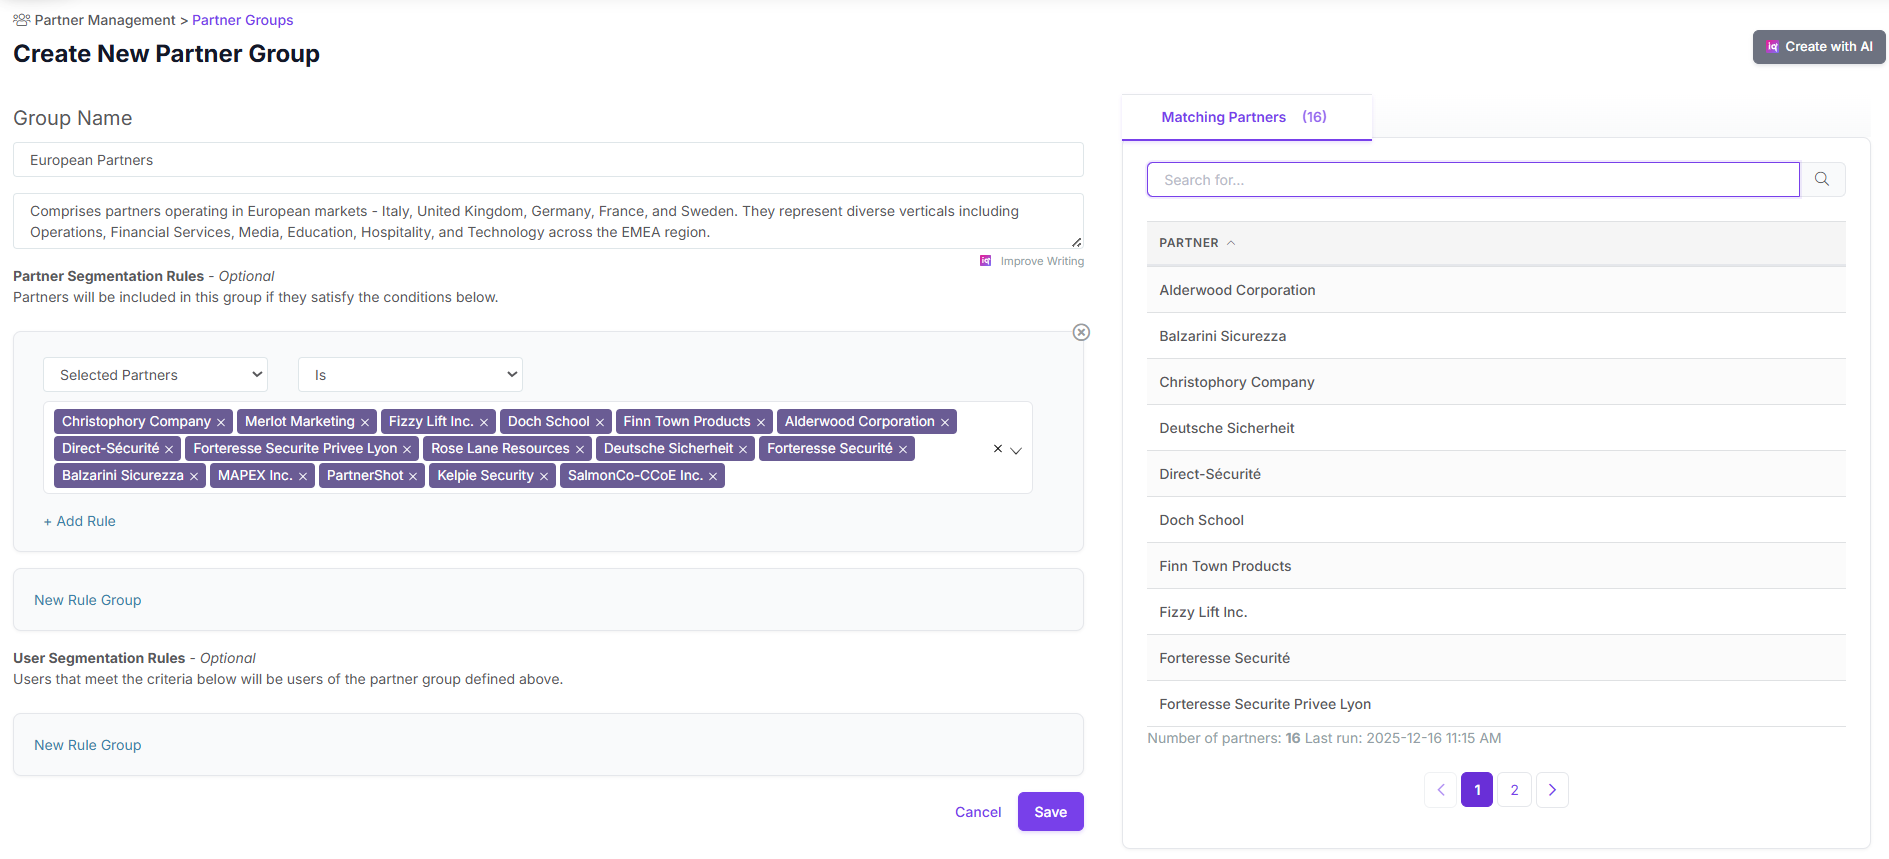This screenshot has width=1889, height=859.
Task: Select the Matching Partners tab
Action: click(1244, 117)
